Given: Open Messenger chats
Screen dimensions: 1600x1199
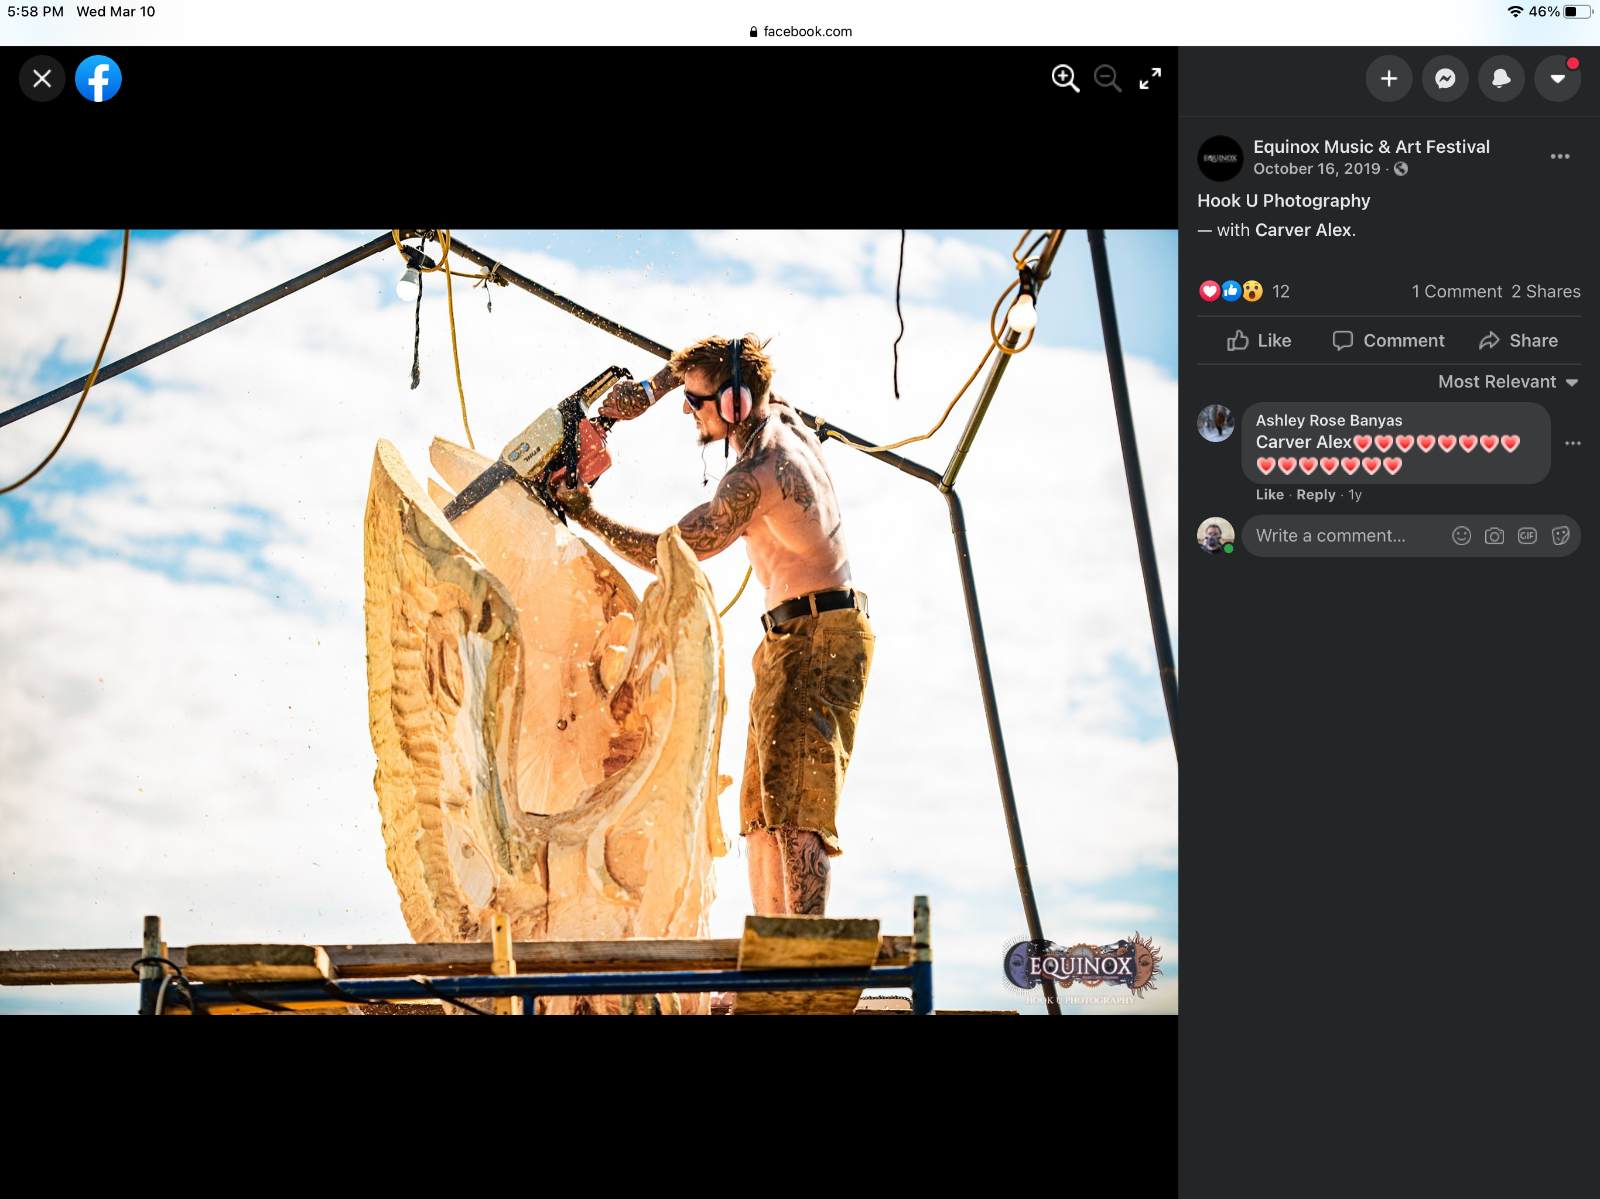Looking at the screenshot, I should click(1445, 78).
